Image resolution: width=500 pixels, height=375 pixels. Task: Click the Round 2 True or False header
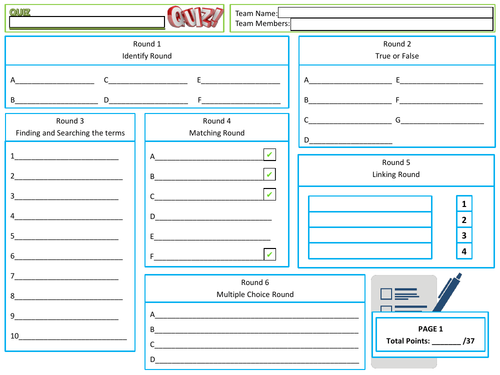[397, 50]
